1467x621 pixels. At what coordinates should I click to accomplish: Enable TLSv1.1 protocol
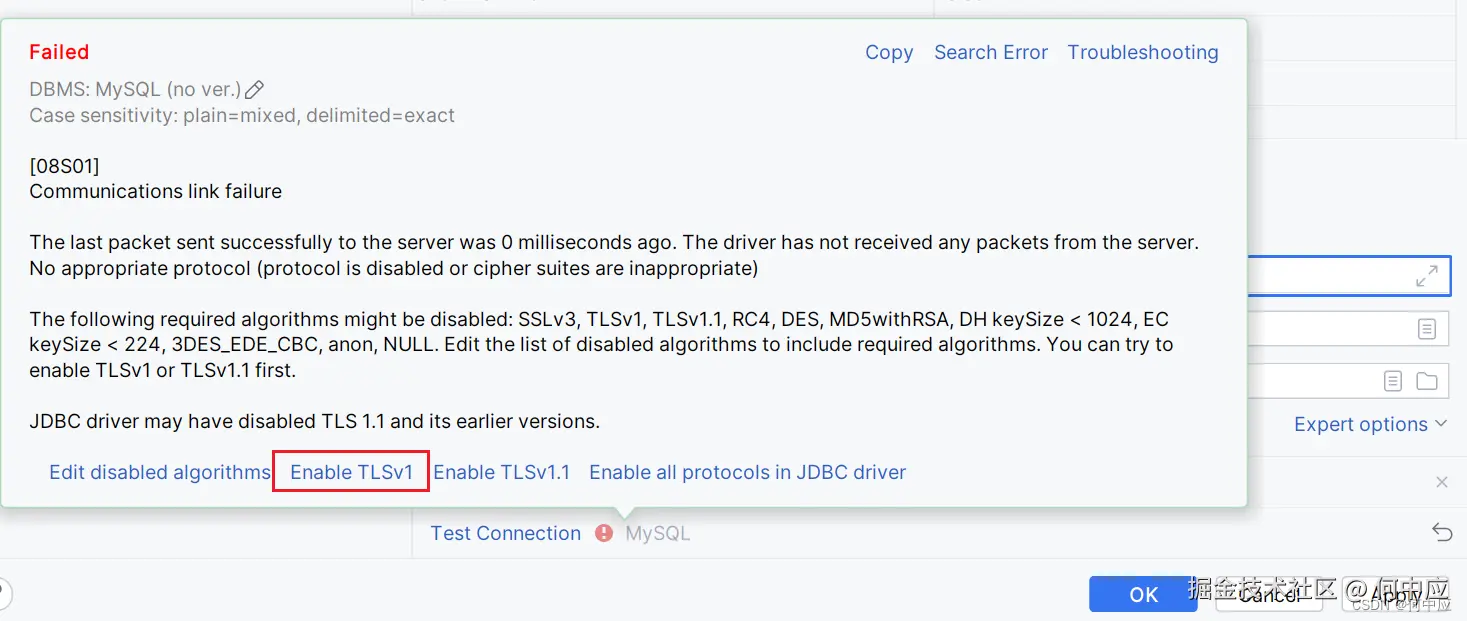click(501, 472)
